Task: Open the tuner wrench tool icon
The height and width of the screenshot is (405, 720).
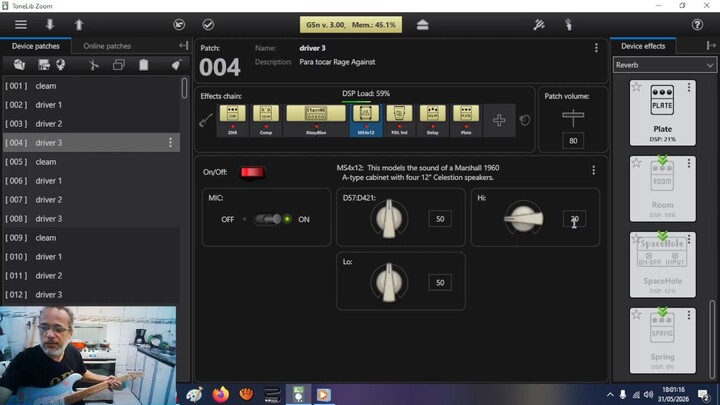Action: pos(539,25)
